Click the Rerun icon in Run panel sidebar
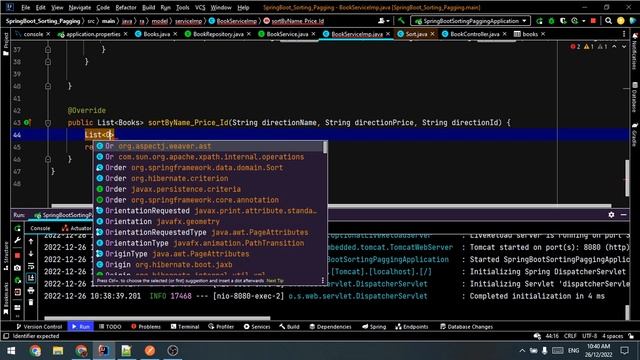The width and height of the screenshot is (640, 360). click(x=18, y=228)
